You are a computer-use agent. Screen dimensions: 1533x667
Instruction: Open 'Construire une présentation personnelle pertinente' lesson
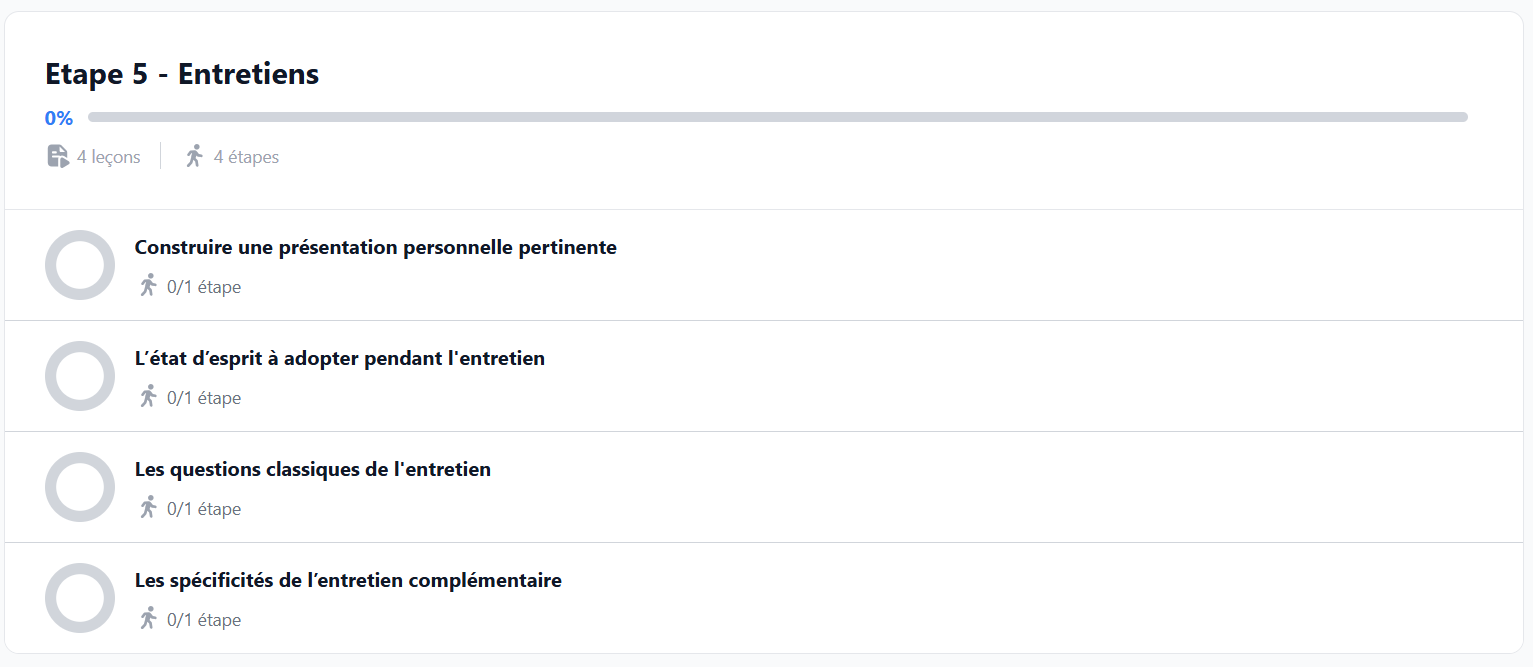pyautogui.click(x=376, y=247)
